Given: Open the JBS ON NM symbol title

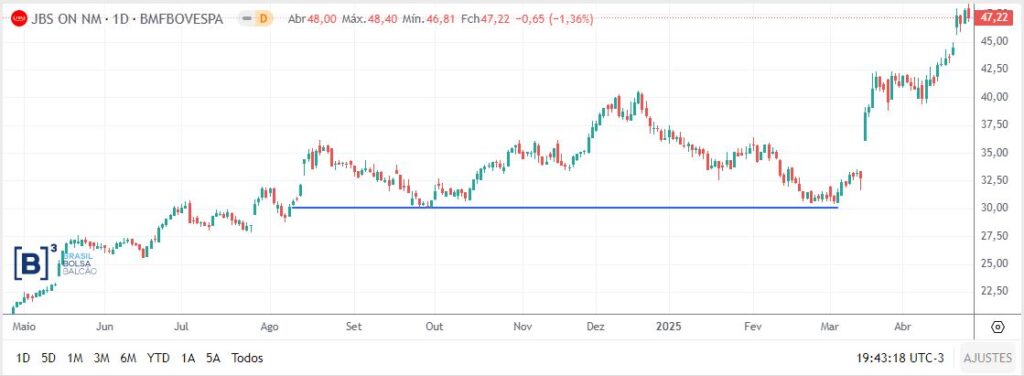Looking at the screenshot, I should (127, 19).
